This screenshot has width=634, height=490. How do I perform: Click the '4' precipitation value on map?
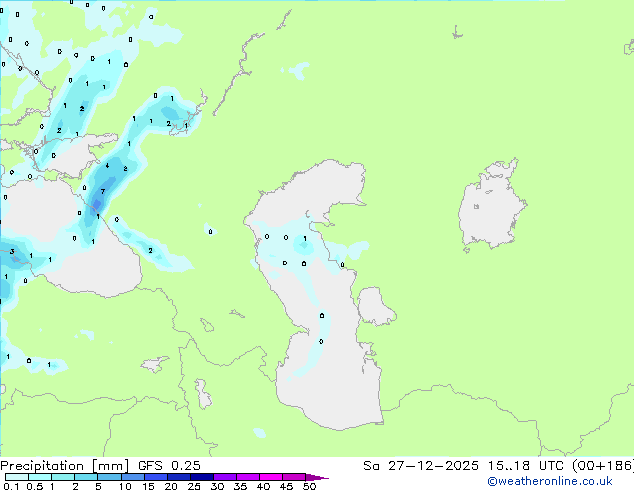point(107,165)
